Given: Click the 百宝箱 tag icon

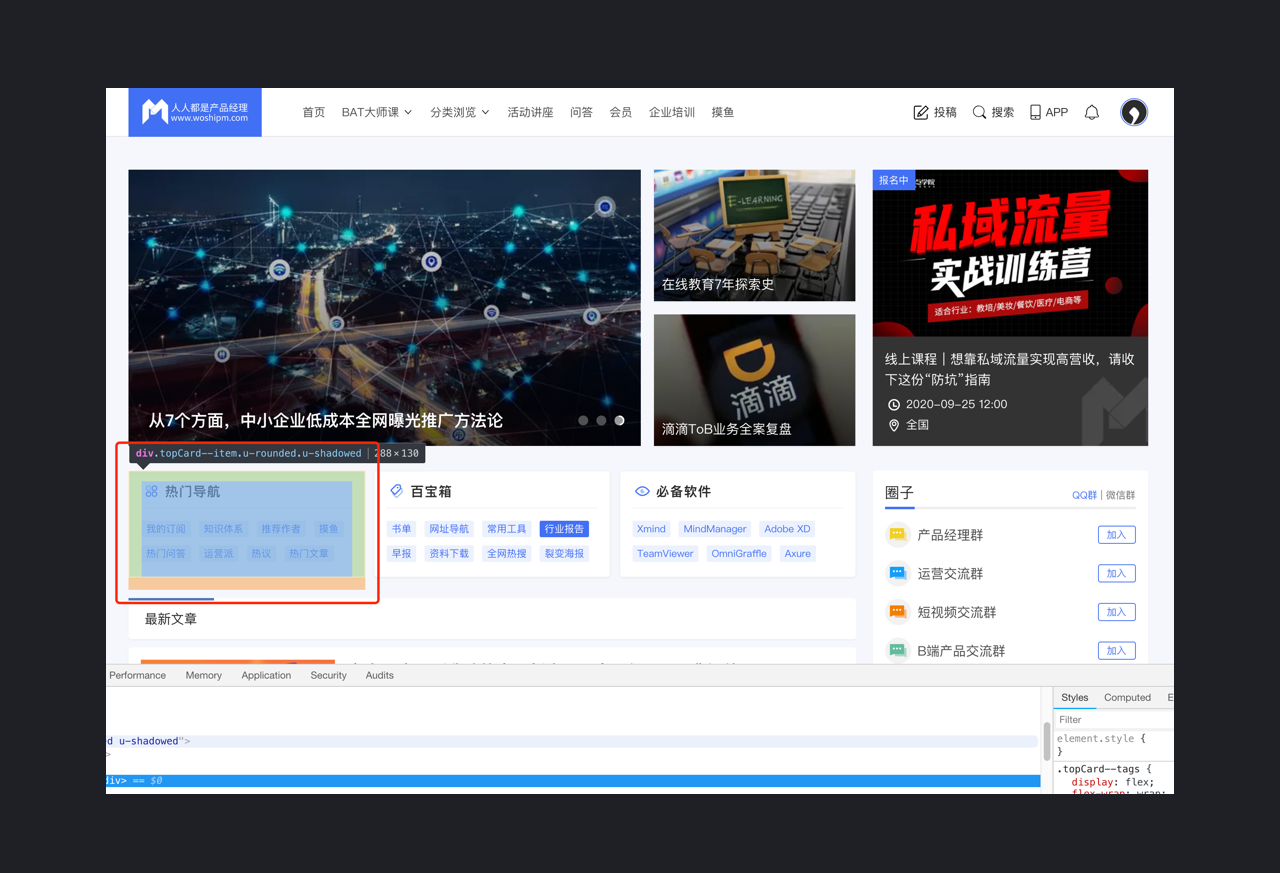Looking at the screenshot, I should 397,491.
